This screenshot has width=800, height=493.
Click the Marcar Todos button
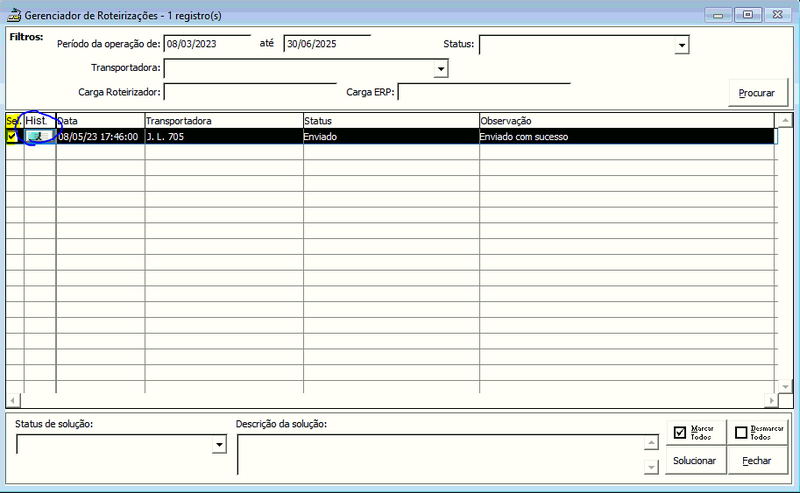click(696, 432)
